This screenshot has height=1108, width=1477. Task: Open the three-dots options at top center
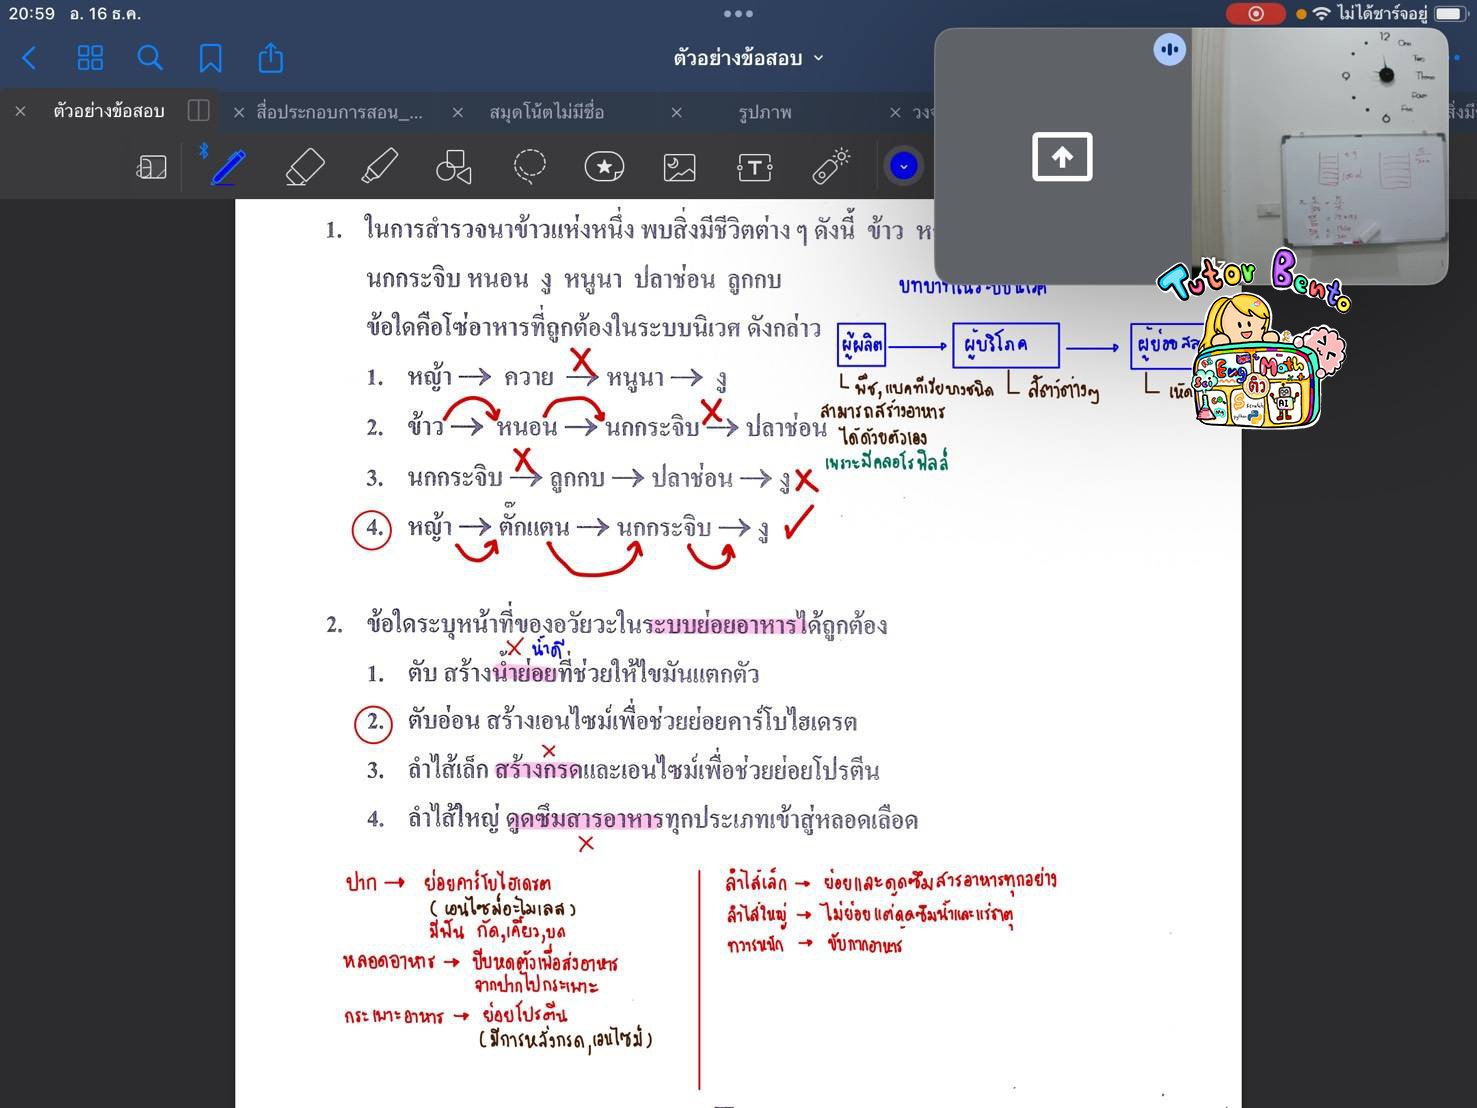tap(739, 14)
